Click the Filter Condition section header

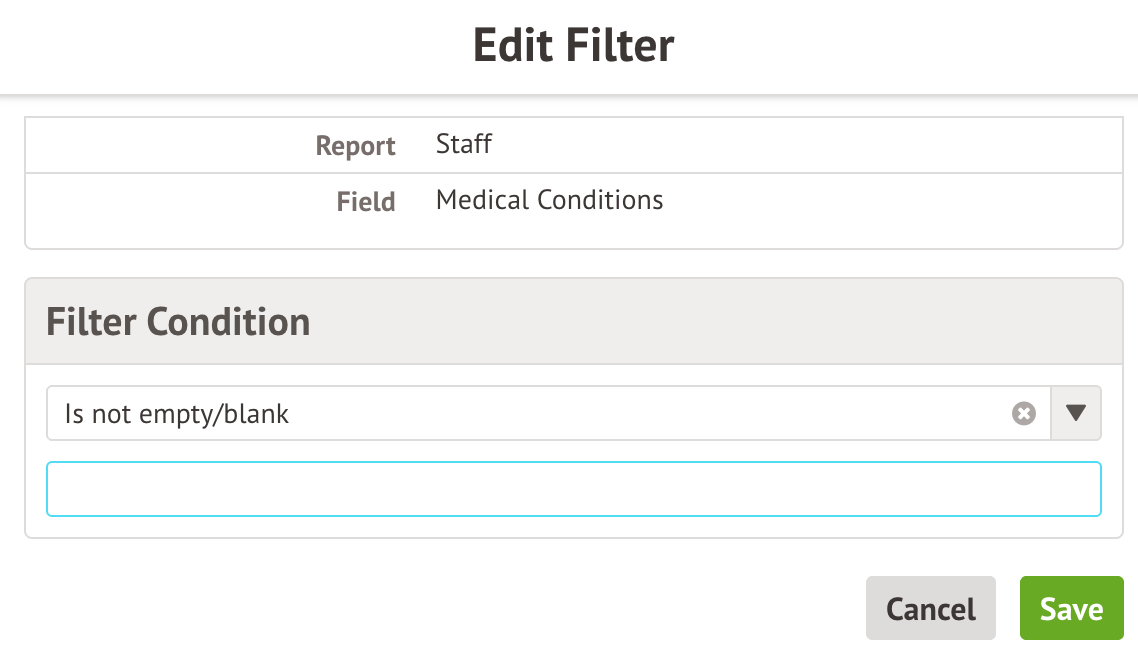tap(178, 322)
